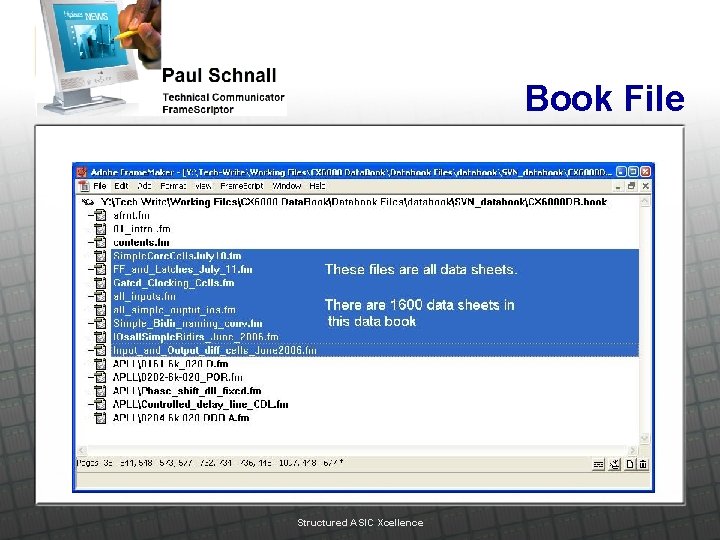Click the file icon beside all_inputs.fm

click(x=100, y=296)
